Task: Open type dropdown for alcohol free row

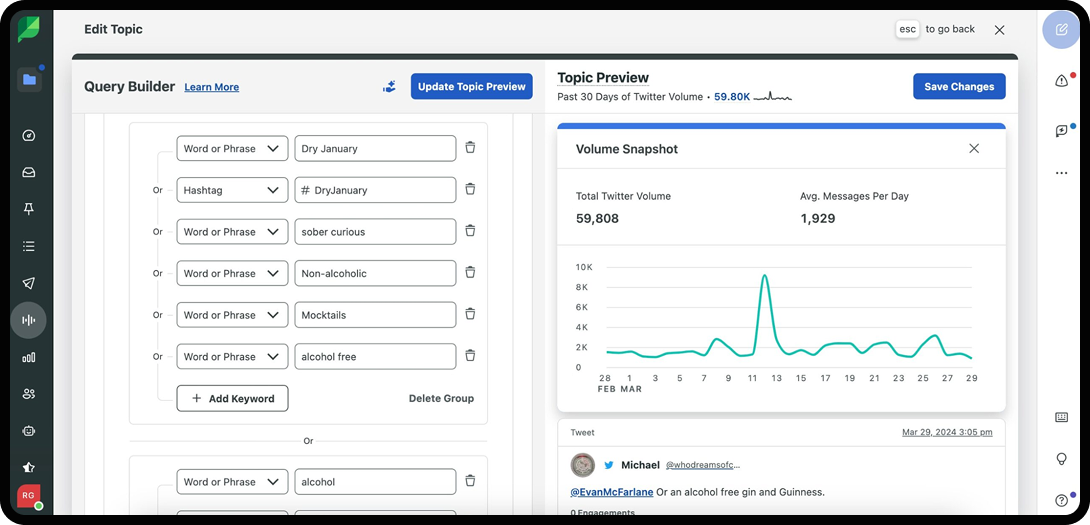Action: coord(232,357)
